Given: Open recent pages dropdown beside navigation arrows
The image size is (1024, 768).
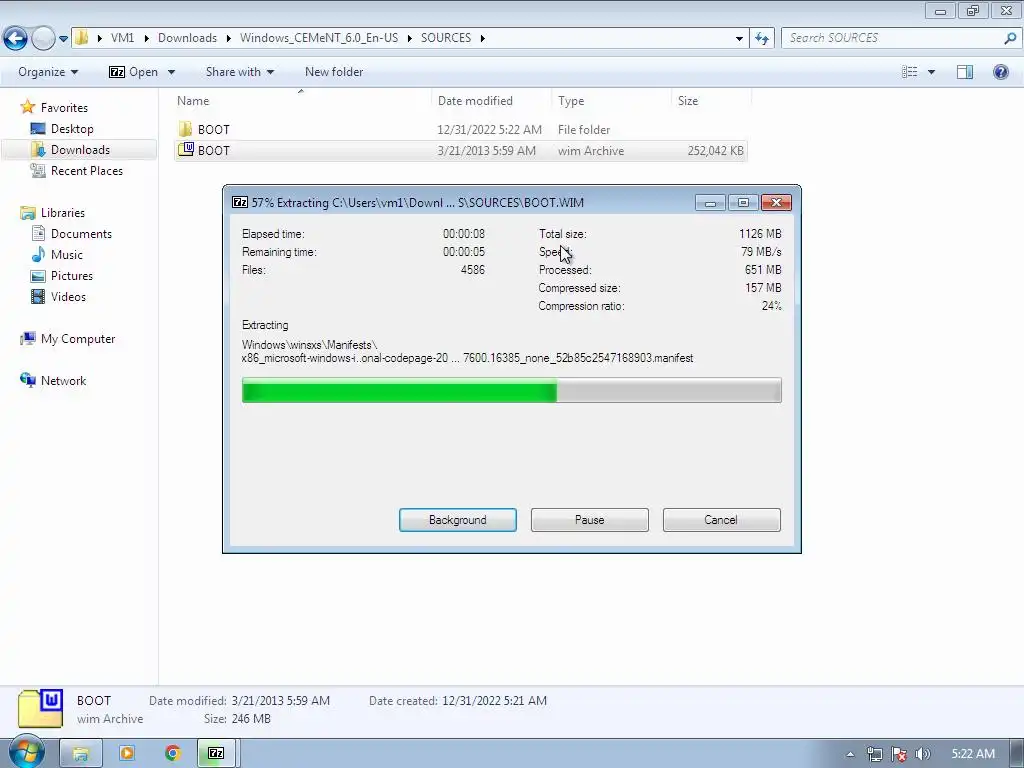Looking at the screenshot, I should (63, 39).
